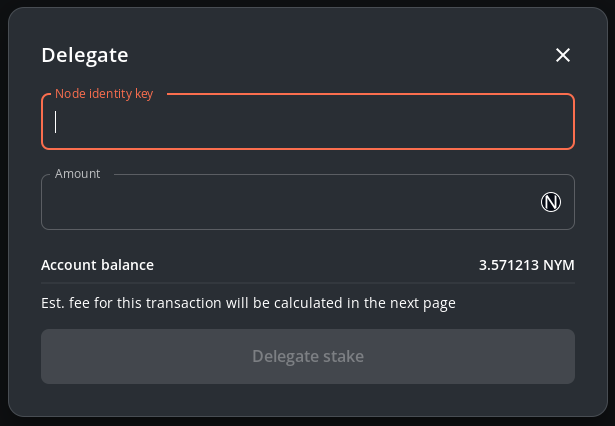Click the "Delegate" dialog title
Screen dimensions: 615x426
(84, 56)
